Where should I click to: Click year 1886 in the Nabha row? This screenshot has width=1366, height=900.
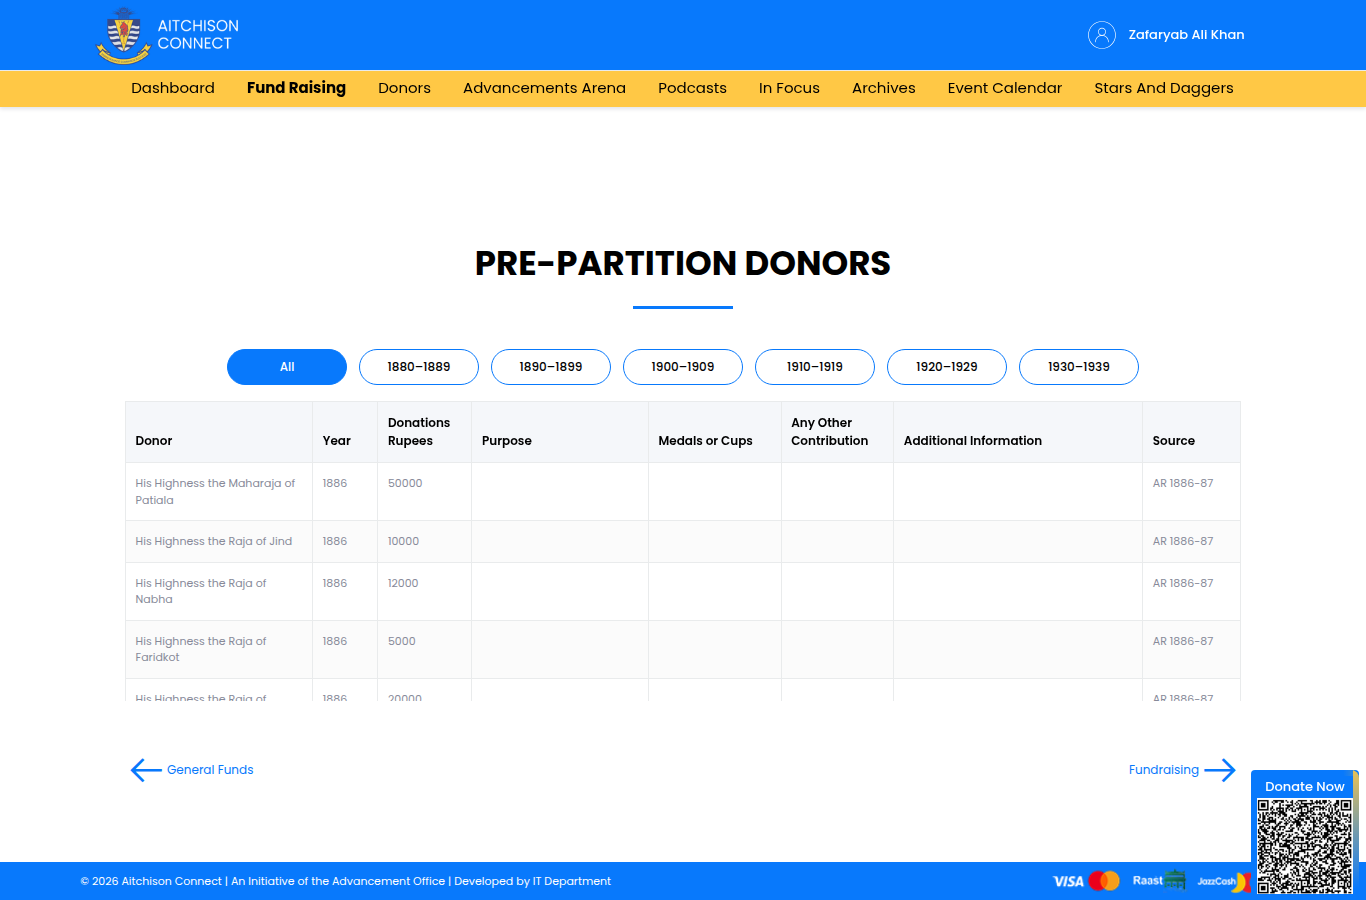[x=335, y=583]
